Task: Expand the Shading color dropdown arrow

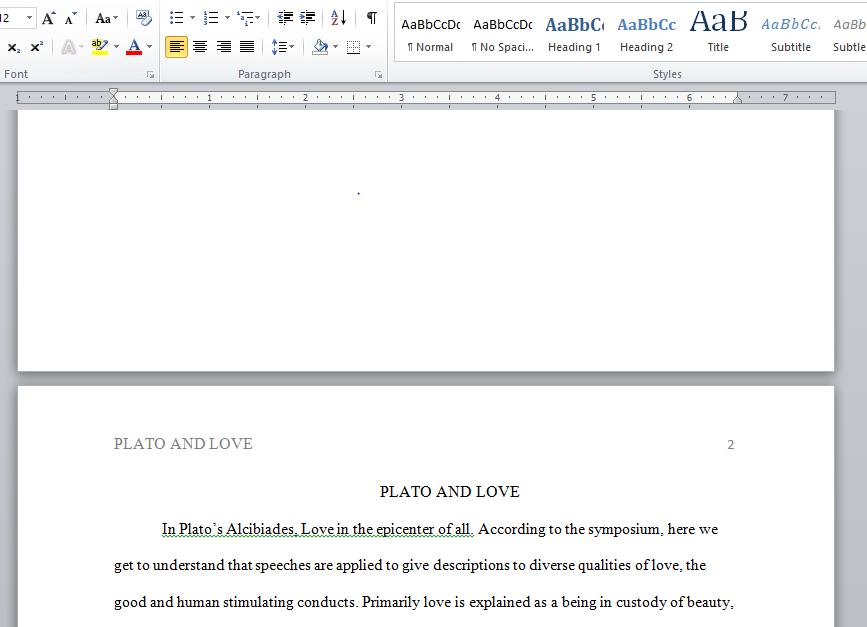Action: pyautogui.click(x=336, y=47)
